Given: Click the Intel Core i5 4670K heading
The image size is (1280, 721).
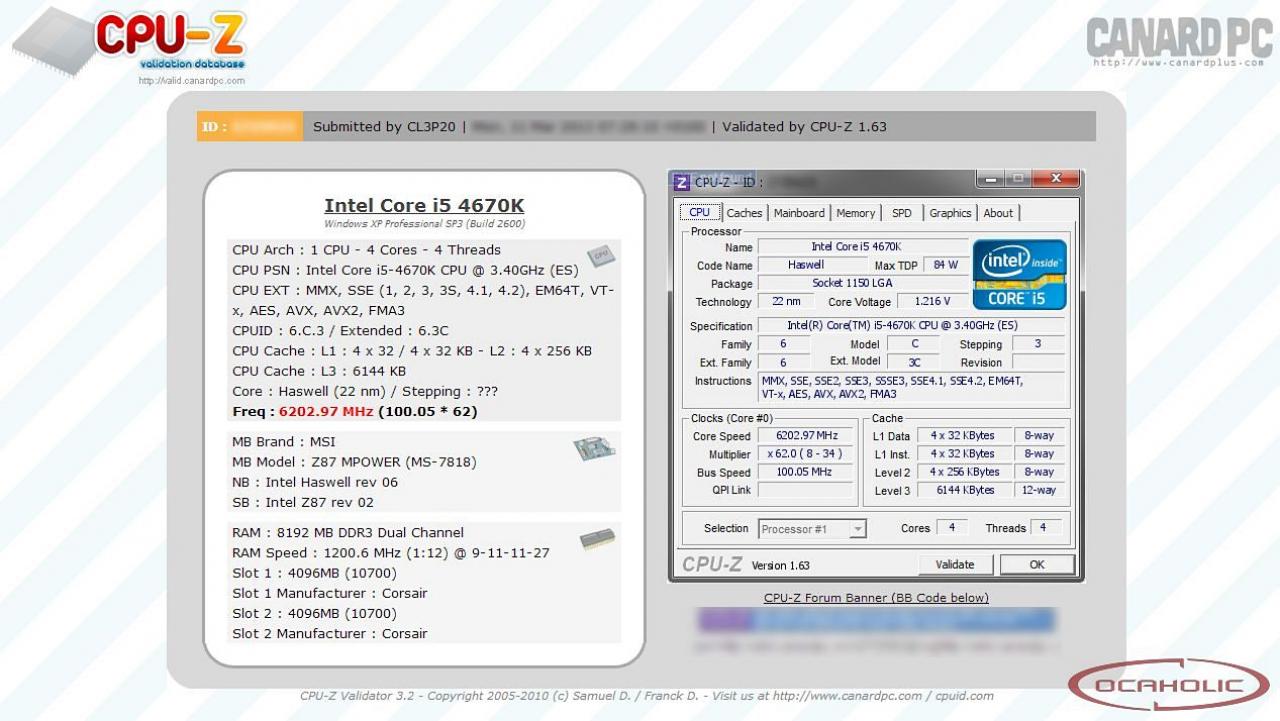Looking at the screenshot, I should (x=424, y=206).
